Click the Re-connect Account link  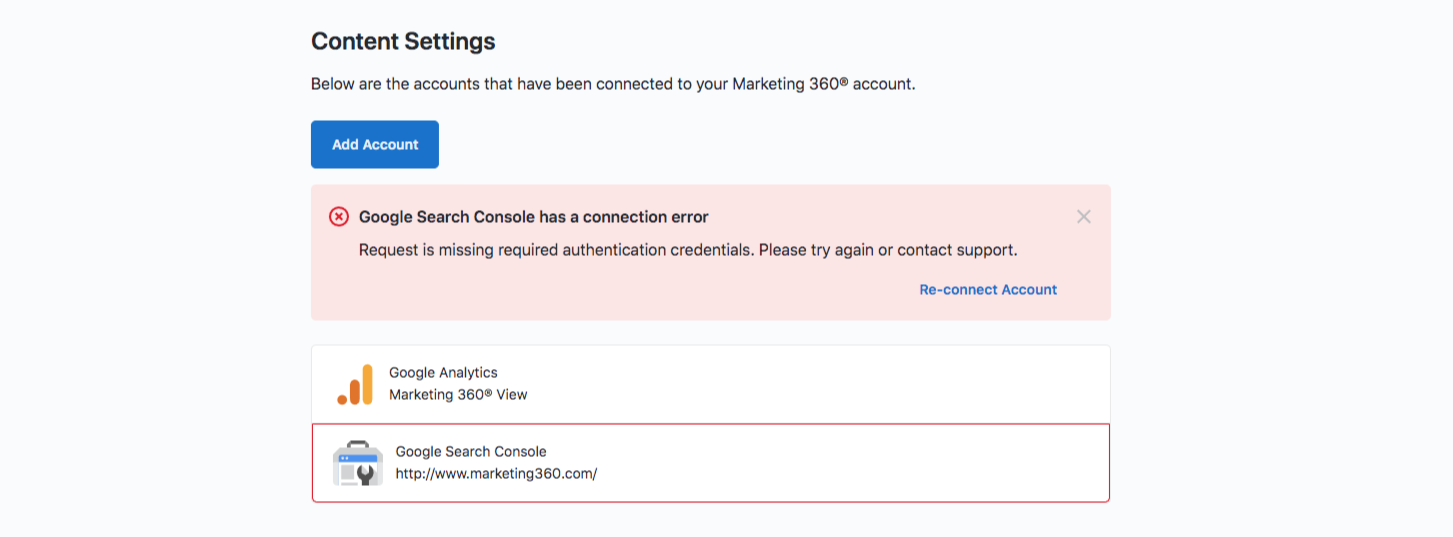pos(988,290)
